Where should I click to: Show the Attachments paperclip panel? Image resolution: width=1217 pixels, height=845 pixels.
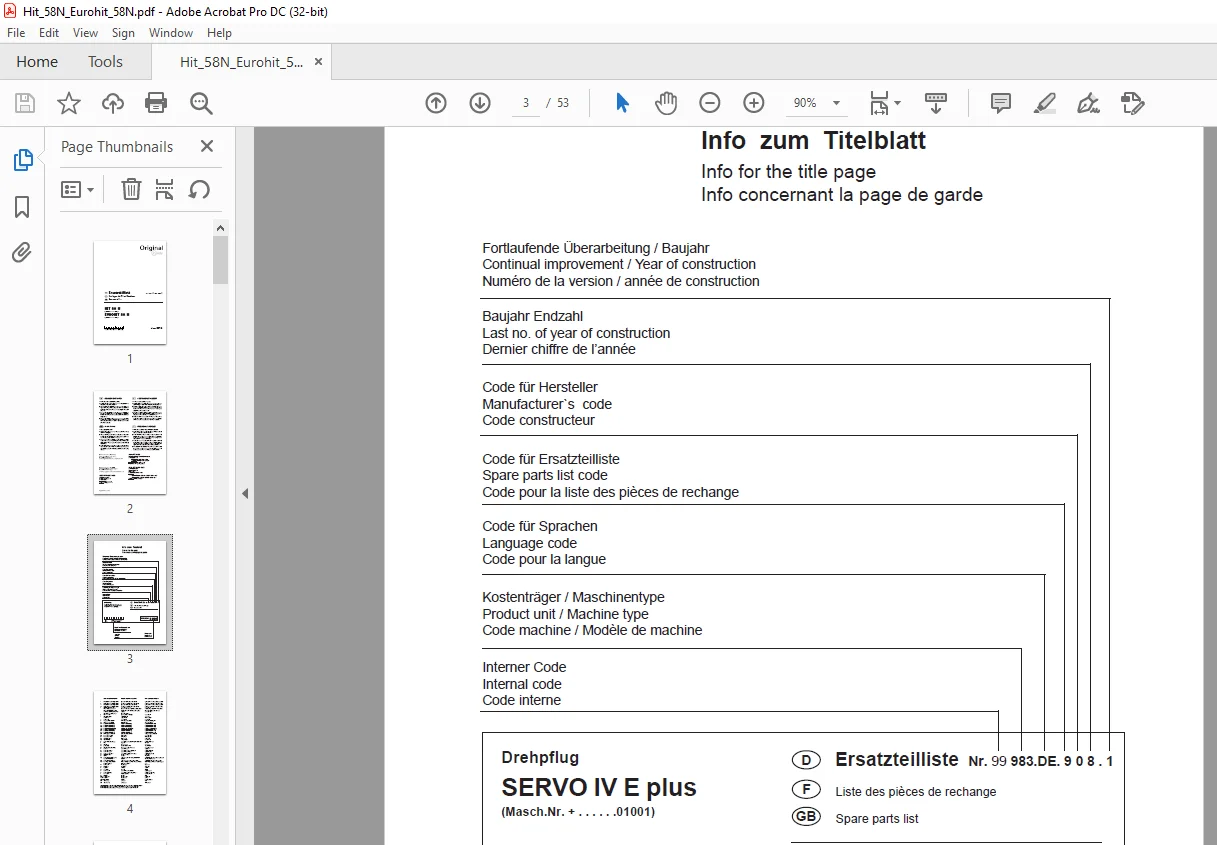click(x=22, y=253)
